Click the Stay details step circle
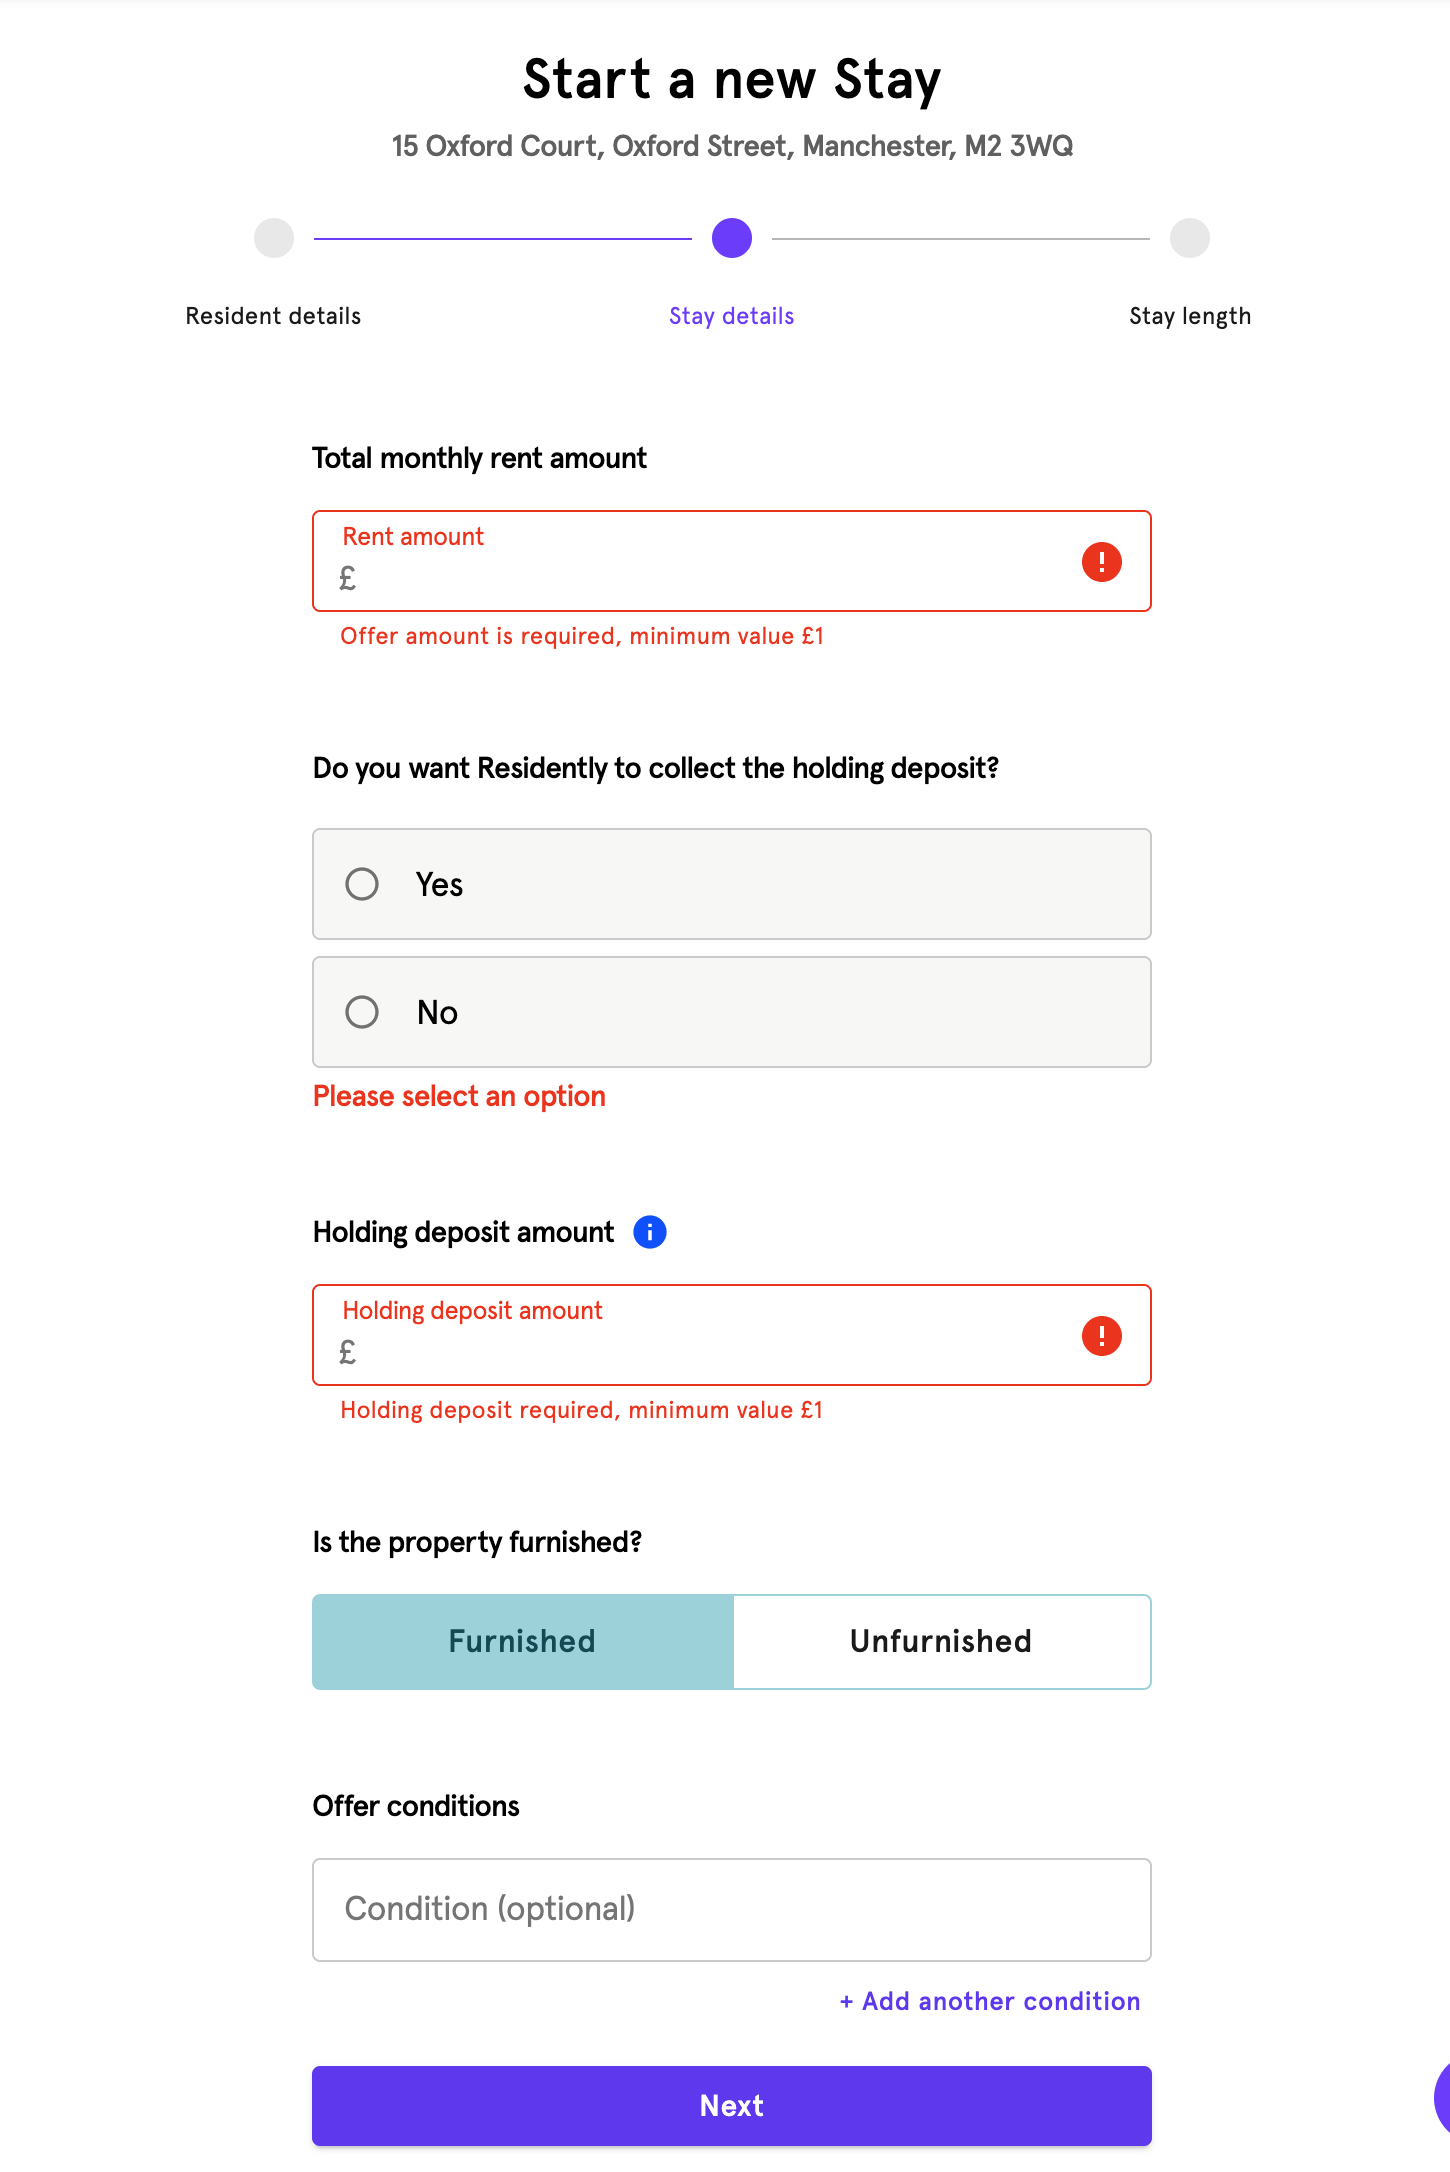 pos(732,239)
